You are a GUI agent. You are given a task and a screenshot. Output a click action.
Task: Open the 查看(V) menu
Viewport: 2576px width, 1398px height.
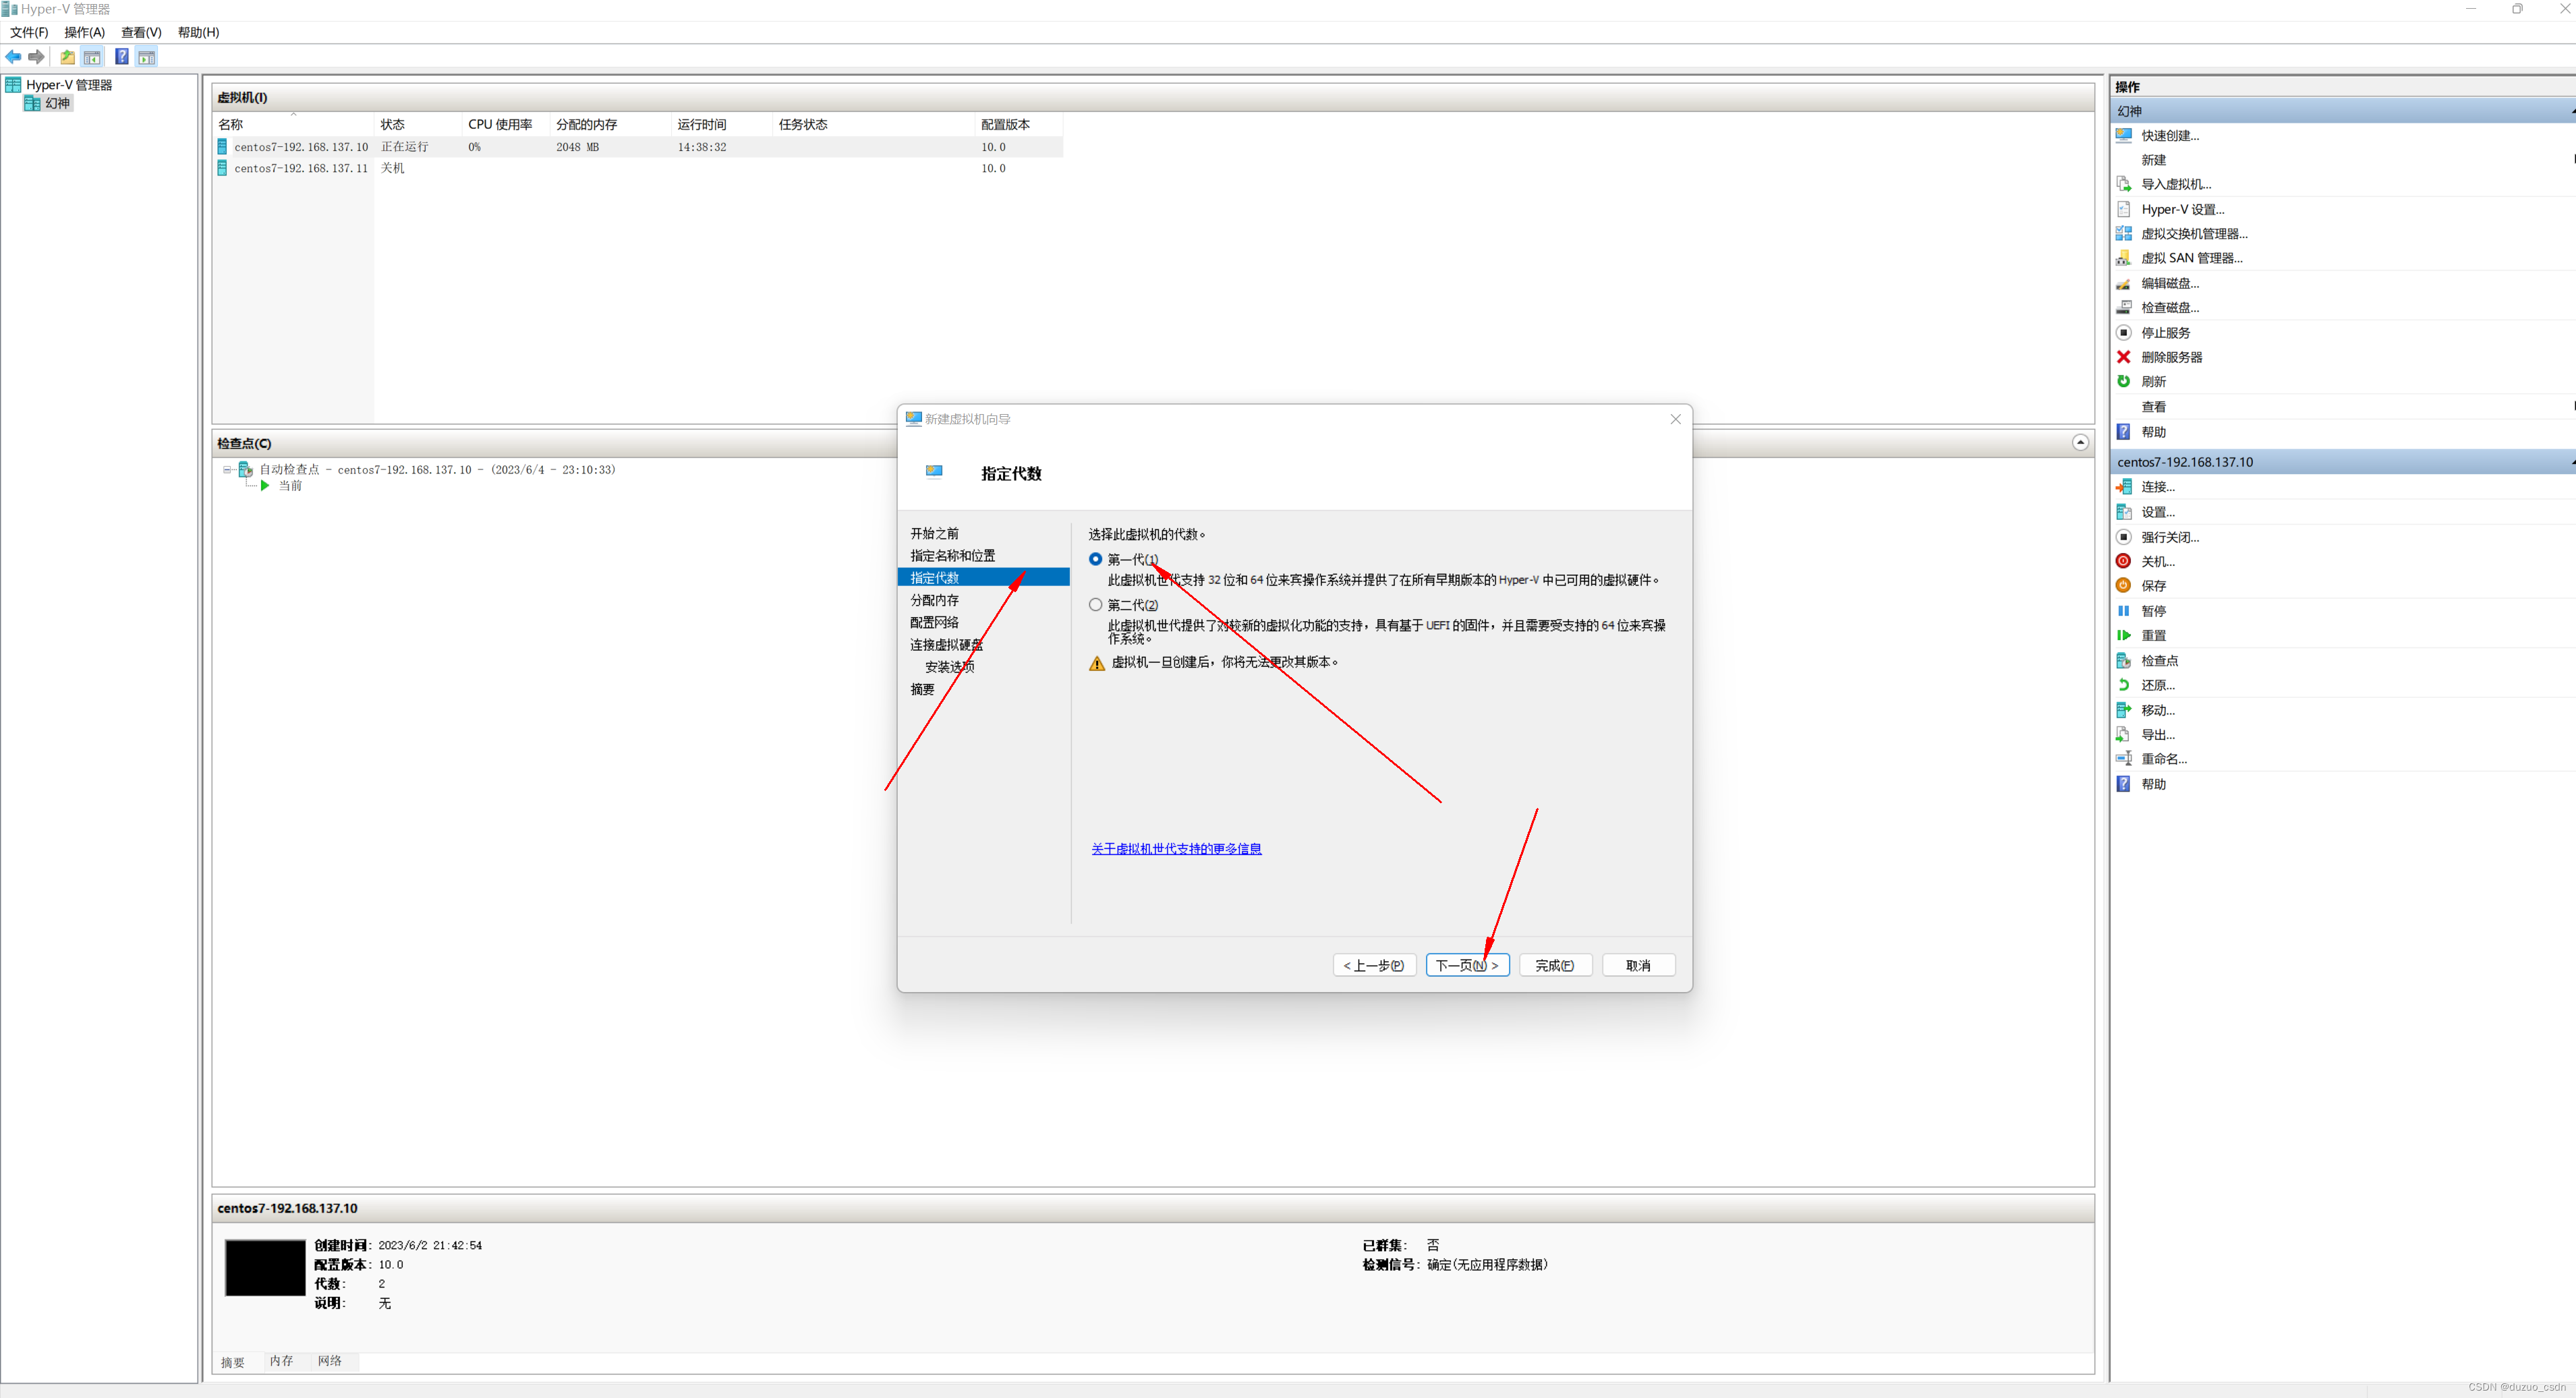pyautogui.click(x=141, y=32)
